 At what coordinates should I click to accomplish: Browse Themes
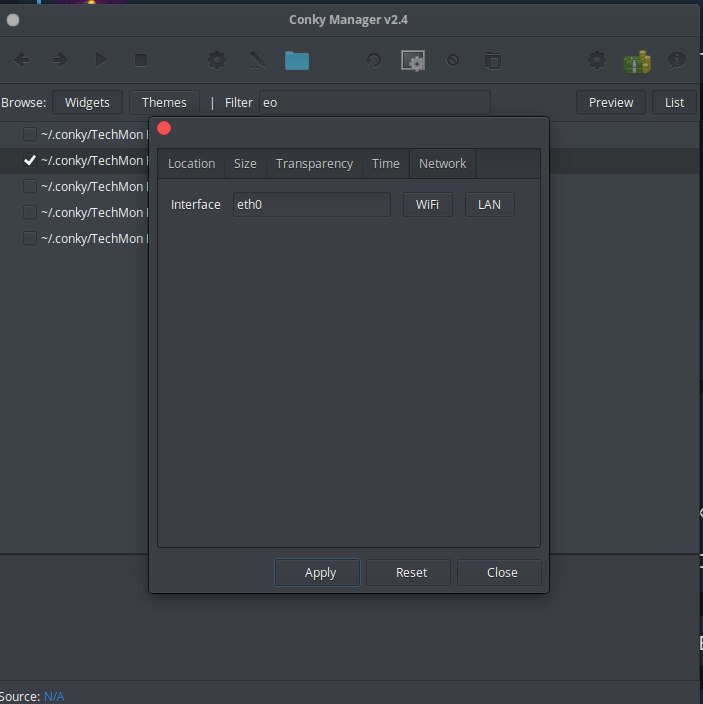(x=164, y=102)
